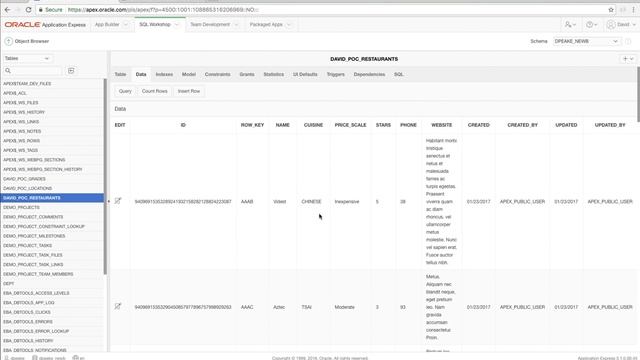Click the page vertical scrollbar on the right
640x360 pixels.
tap(638, 94)
